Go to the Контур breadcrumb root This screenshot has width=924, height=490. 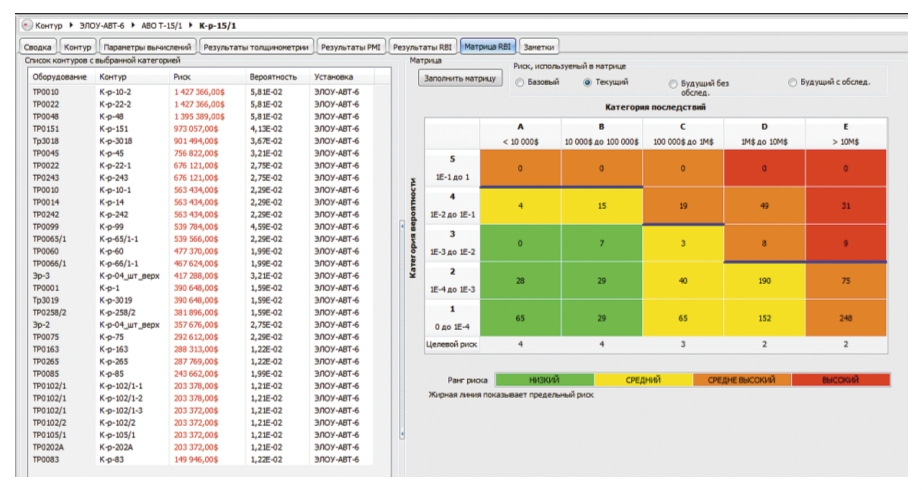coord(48,26)
